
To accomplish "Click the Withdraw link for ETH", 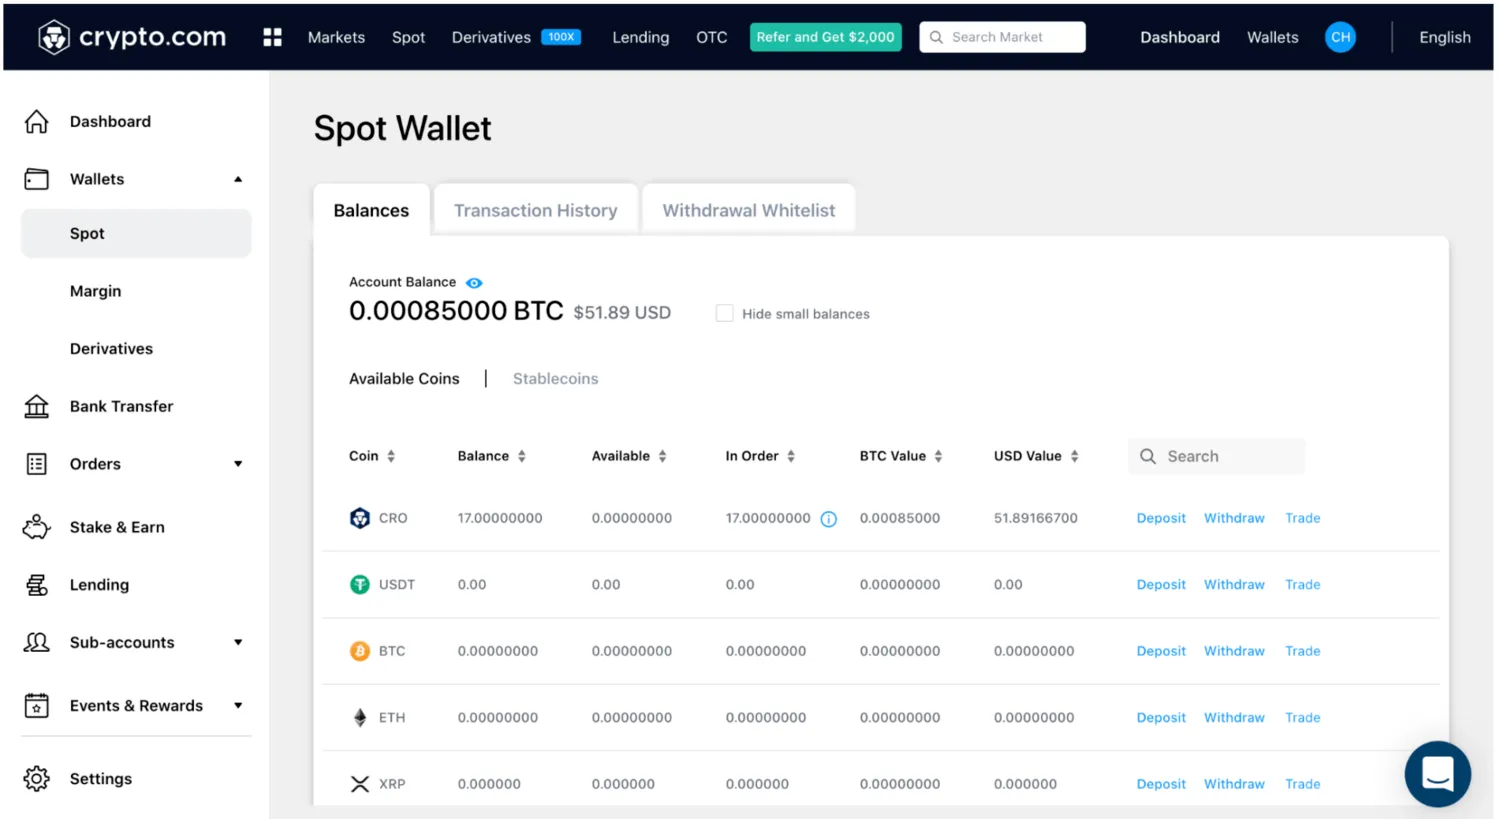I will tap(1234, 717).
